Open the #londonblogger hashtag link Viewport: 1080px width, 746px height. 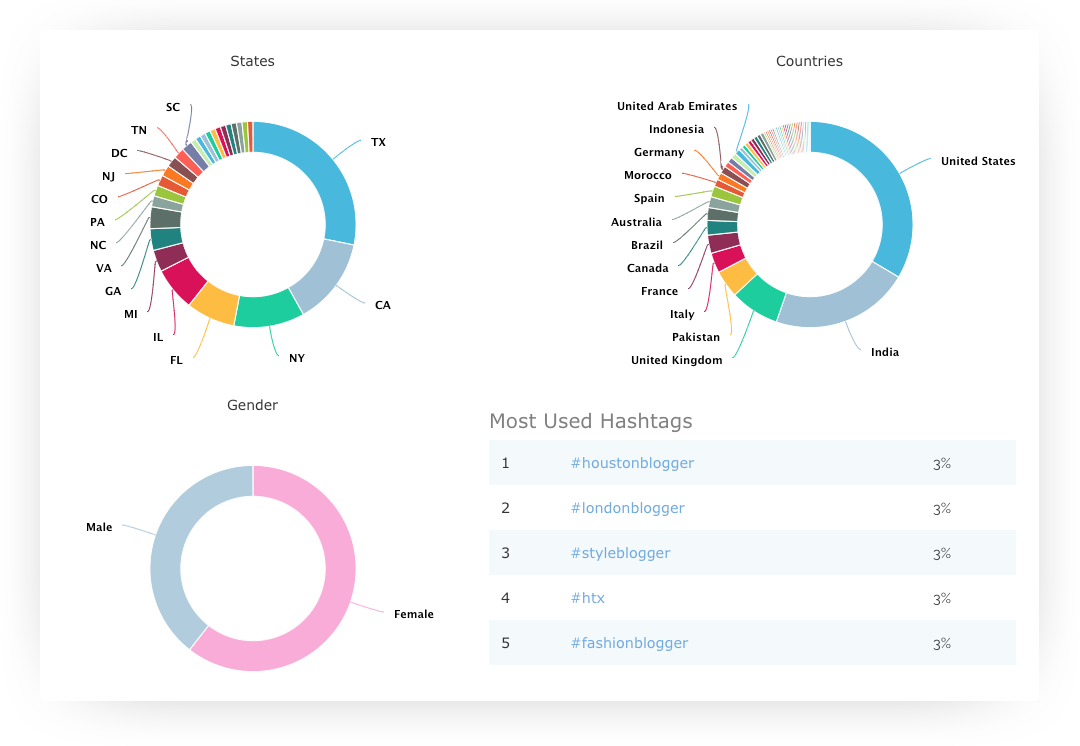pyautogui.click(x=628, y=508)
